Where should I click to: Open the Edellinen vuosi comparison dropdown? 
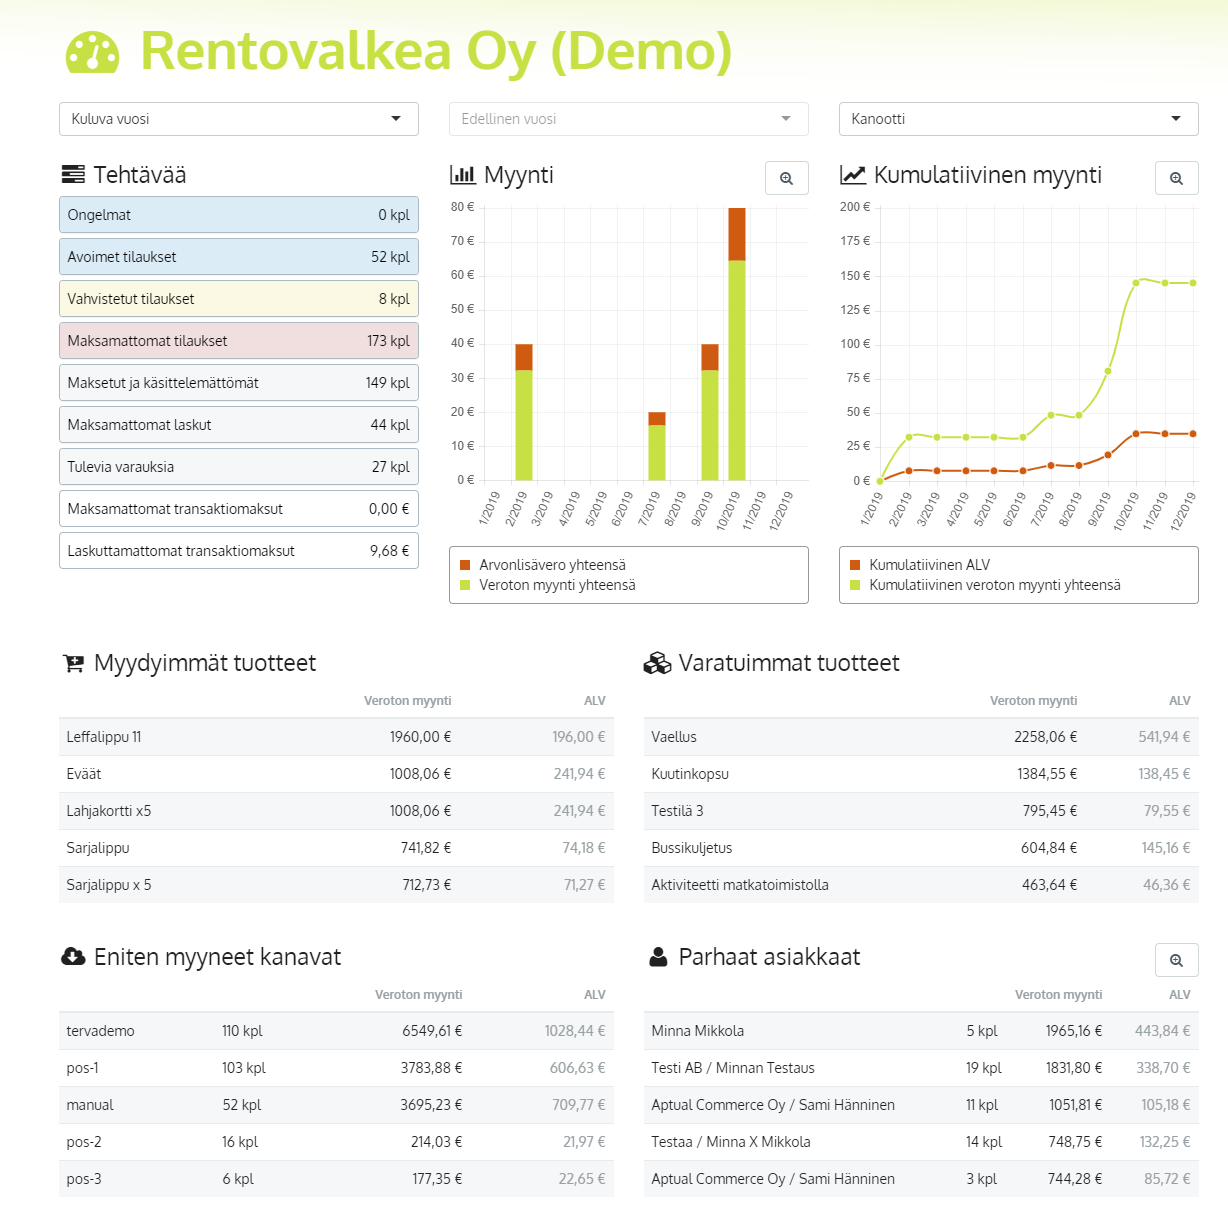click(x=629, y=119)
